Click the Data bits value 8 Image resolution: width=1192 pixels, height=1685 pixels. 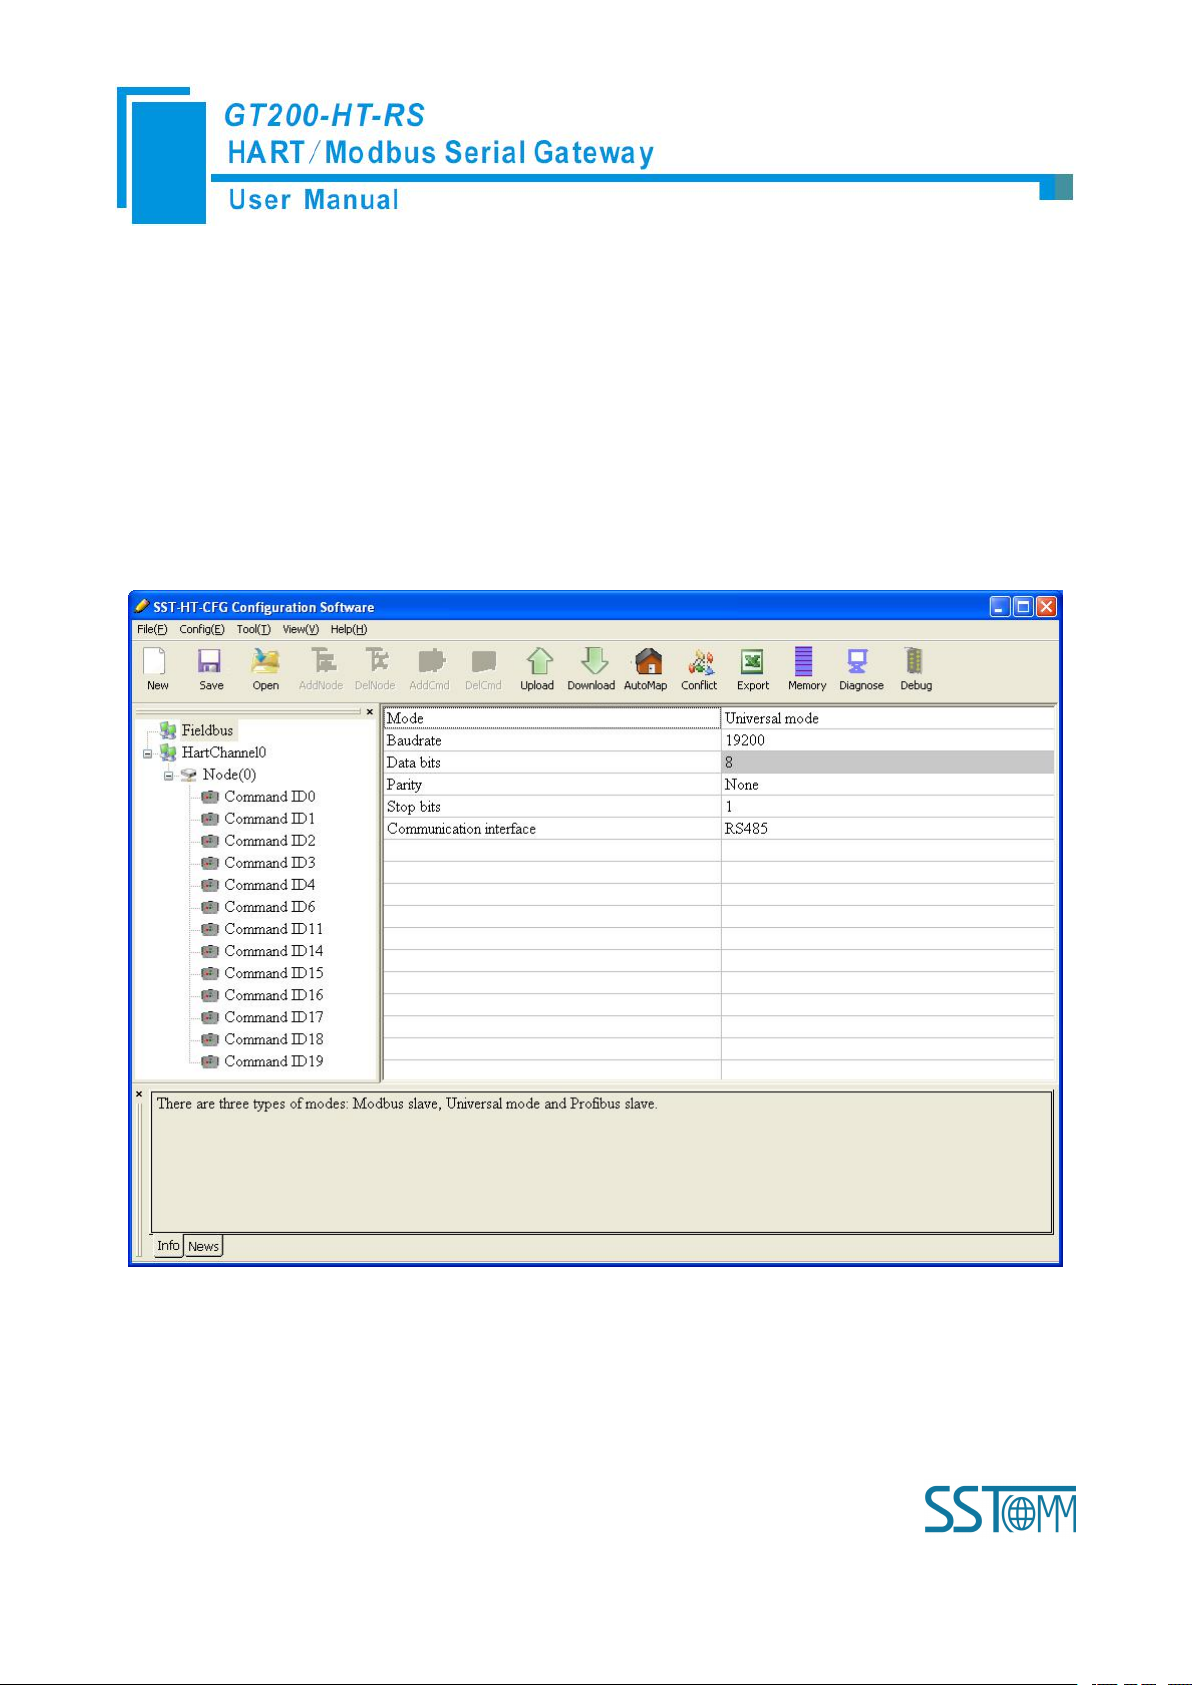click(x=888, y=762)
